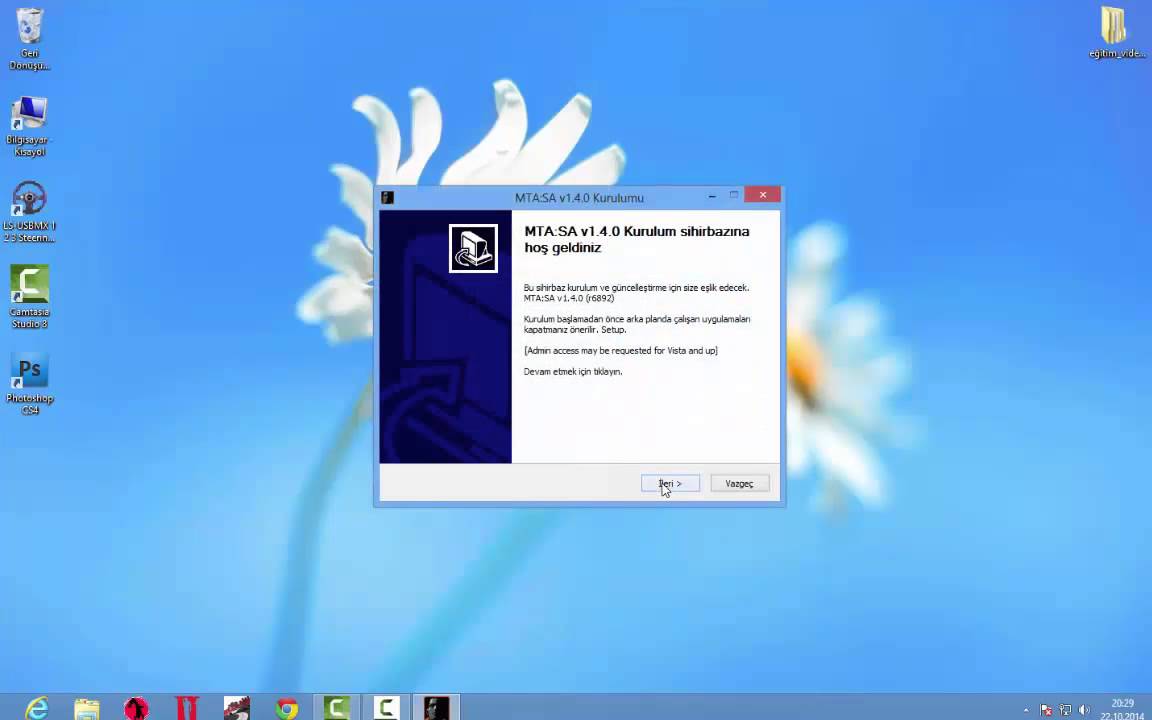This screenshot has height=720, width=1152.
Task: Open the red-white car game taskbar icon
Action: [x=237, y=708]
